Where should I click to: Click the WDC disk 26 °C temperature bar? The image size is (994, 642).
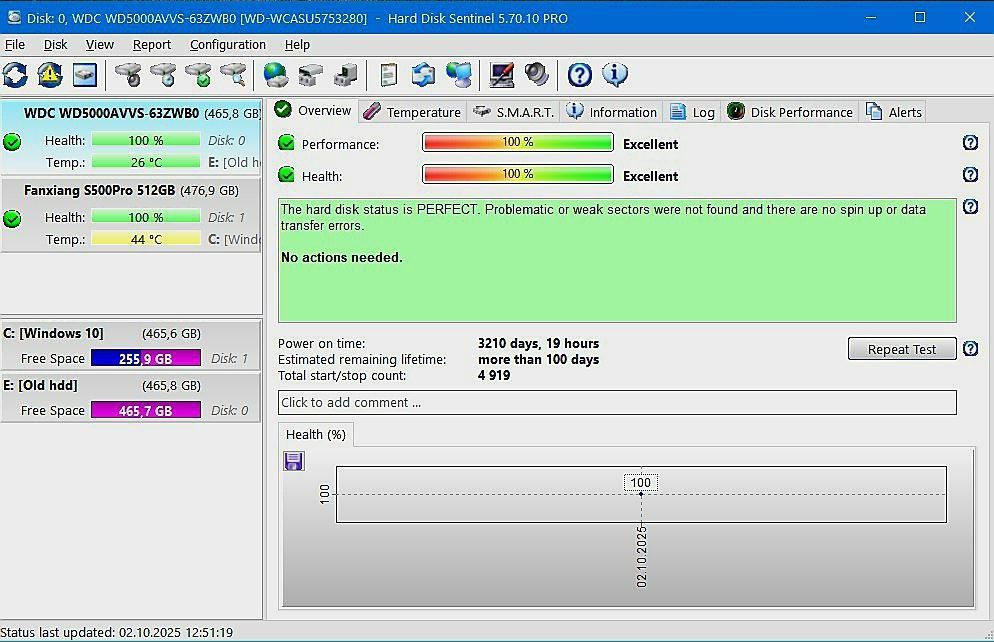coord(146,162)
